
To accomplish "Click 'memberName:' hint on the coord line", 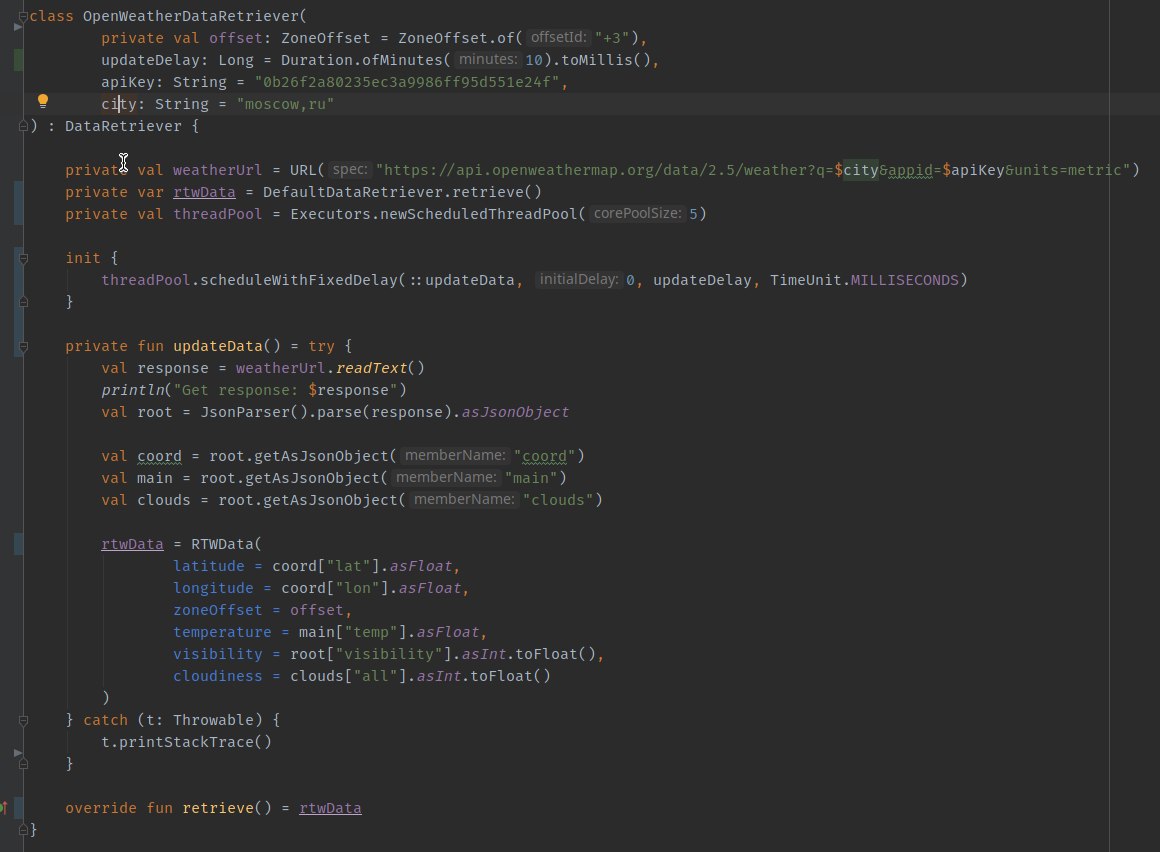I will coord(455,455).
